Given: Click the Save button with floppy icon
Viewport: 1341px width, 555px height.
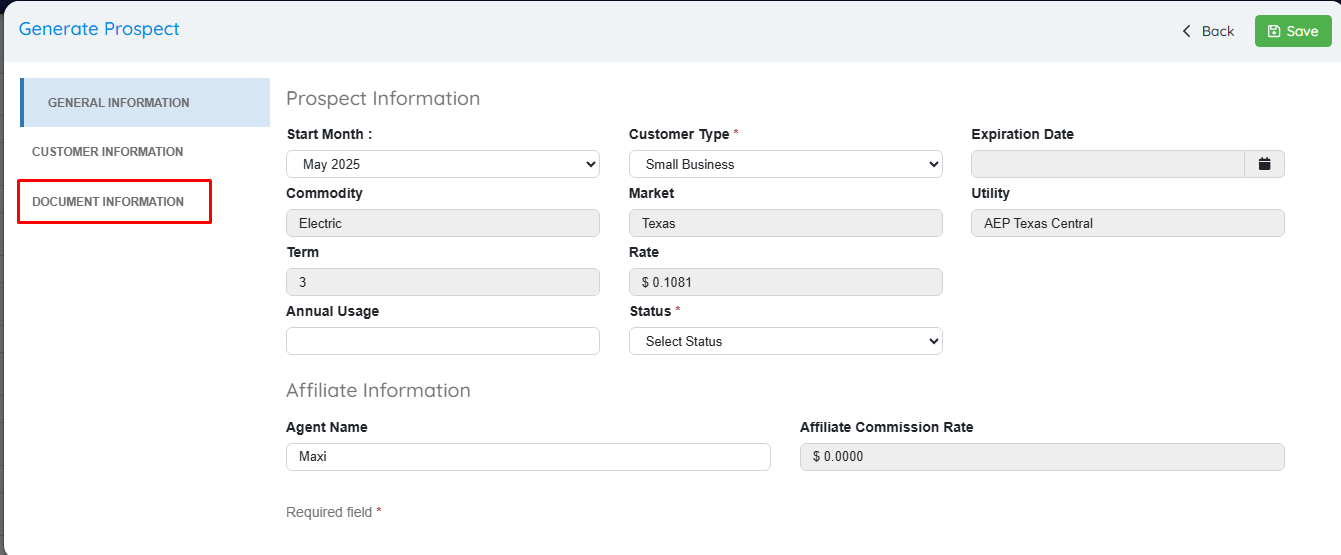Looking at the screenshot, I should click(x=1293, y=31).
